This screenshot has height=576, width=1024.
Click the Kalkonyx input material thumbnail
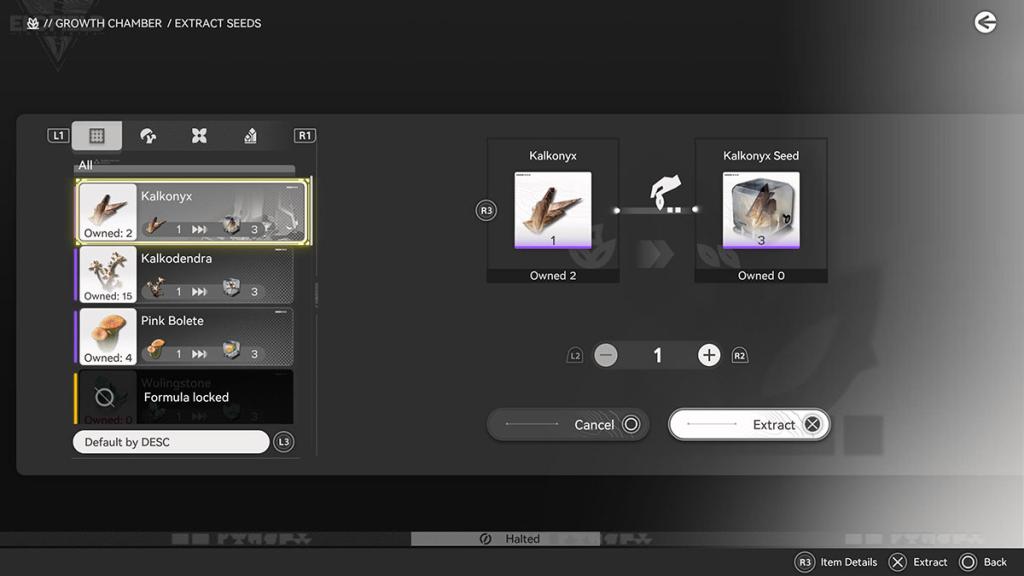click(553, 210)
